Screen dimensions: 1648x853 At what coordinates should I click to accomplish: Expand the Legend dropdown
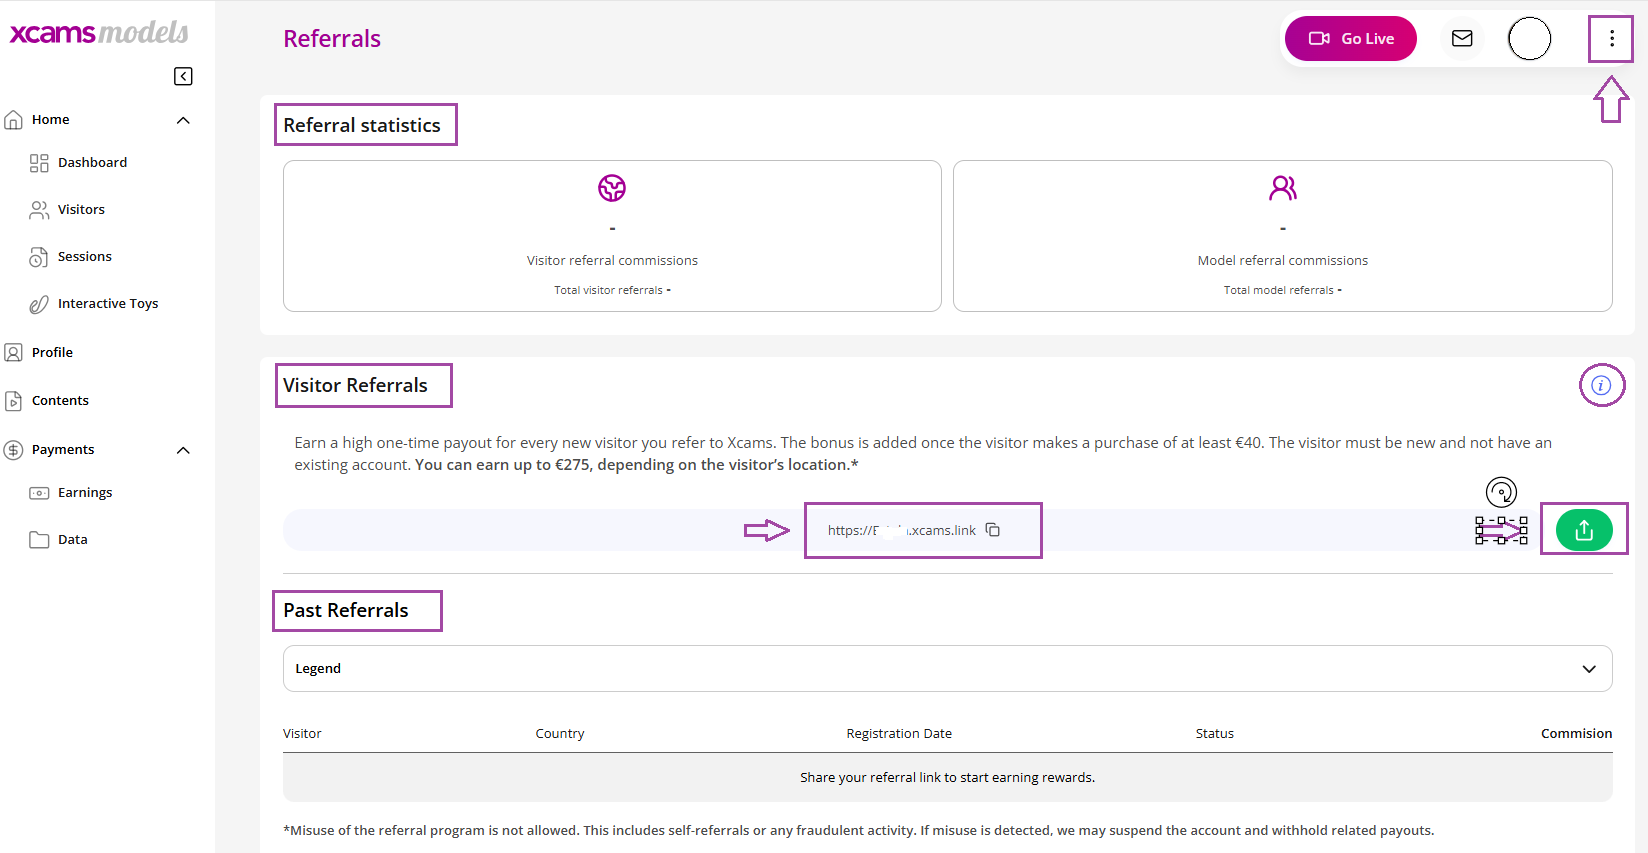(947, 668)
